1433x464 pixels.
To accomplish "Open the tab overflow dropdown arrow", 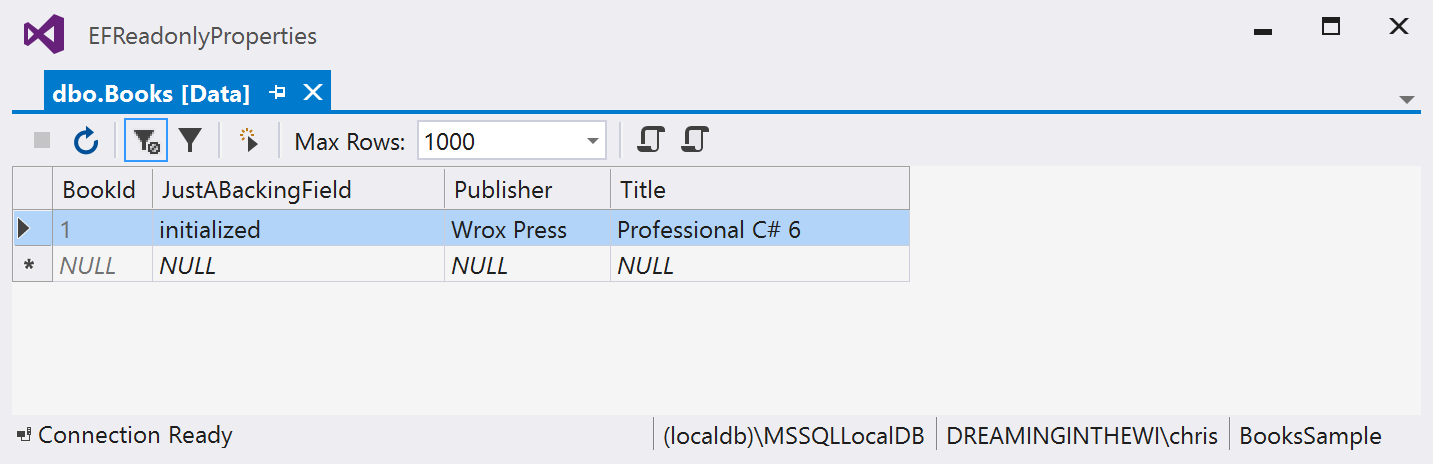I will coord(1407,100).
